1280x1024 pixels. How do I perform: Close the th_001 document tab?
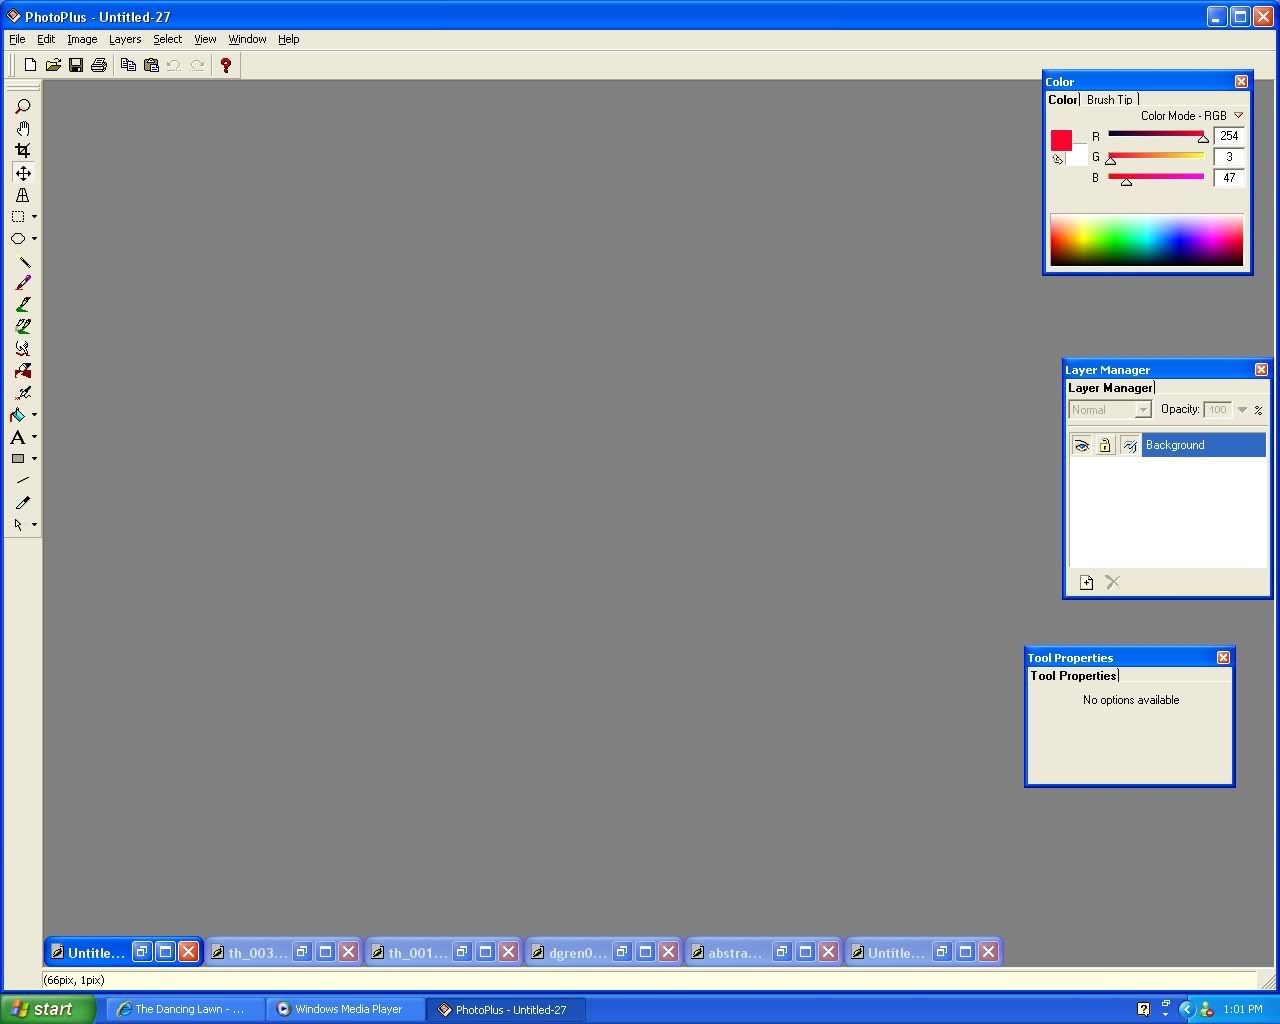click(x=508, y=952)
